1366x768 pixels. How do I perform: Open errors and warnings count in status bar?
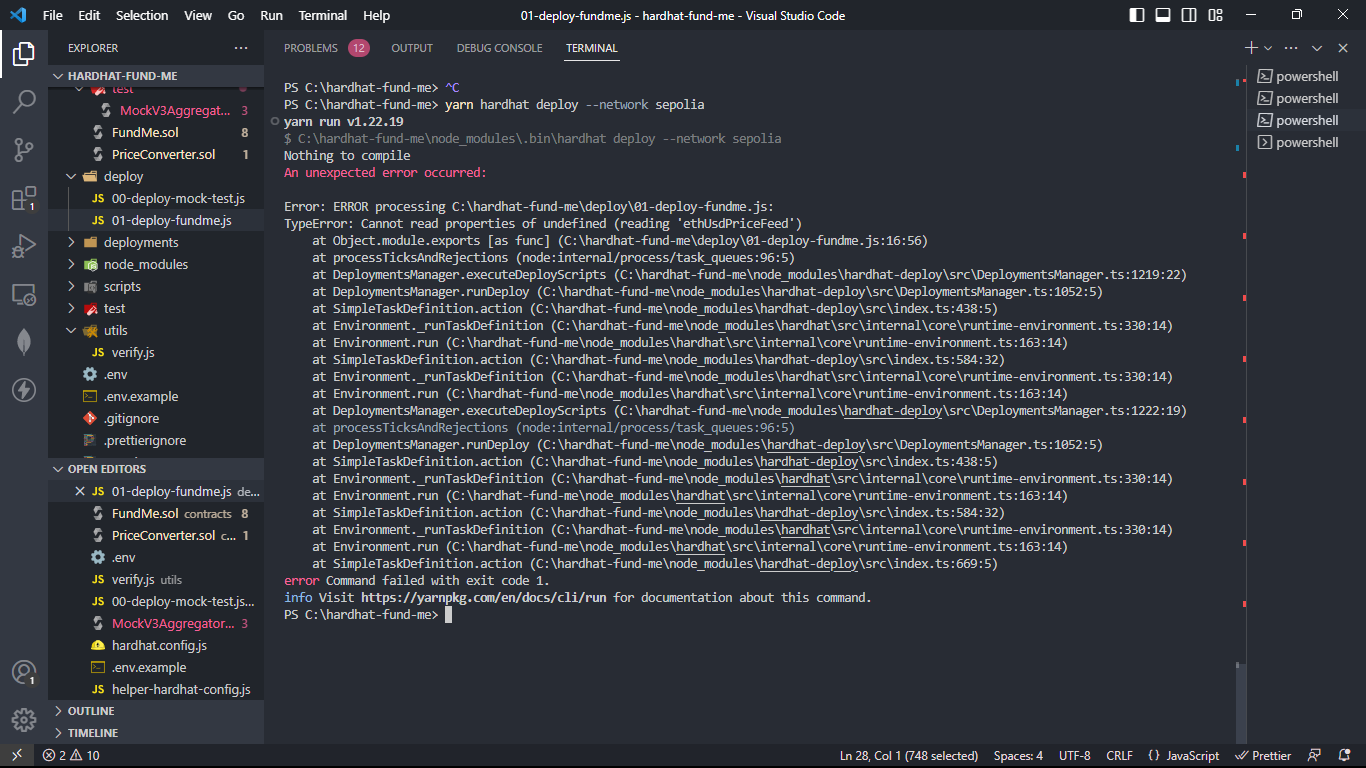71,756
